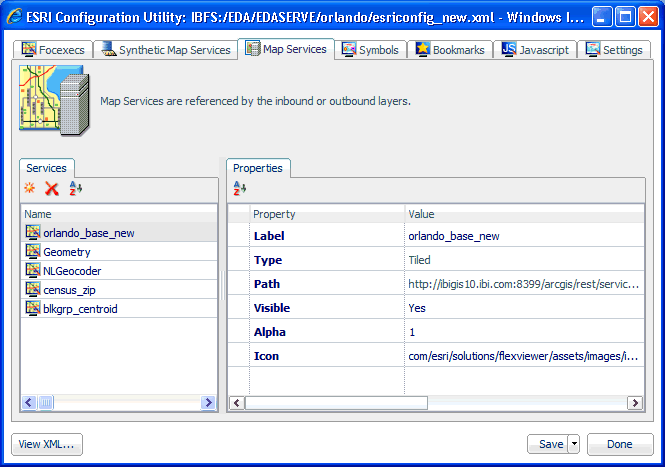Select the Services panel tab
The width and height of the screenshot is (665, 467).
47,168
